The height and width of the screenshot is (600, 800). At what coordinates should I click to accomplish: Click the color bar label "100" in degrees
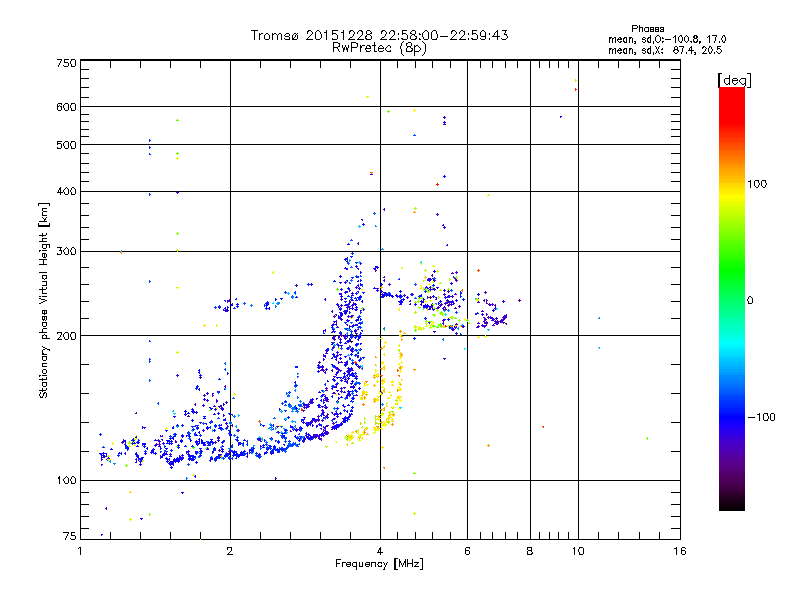757,184
